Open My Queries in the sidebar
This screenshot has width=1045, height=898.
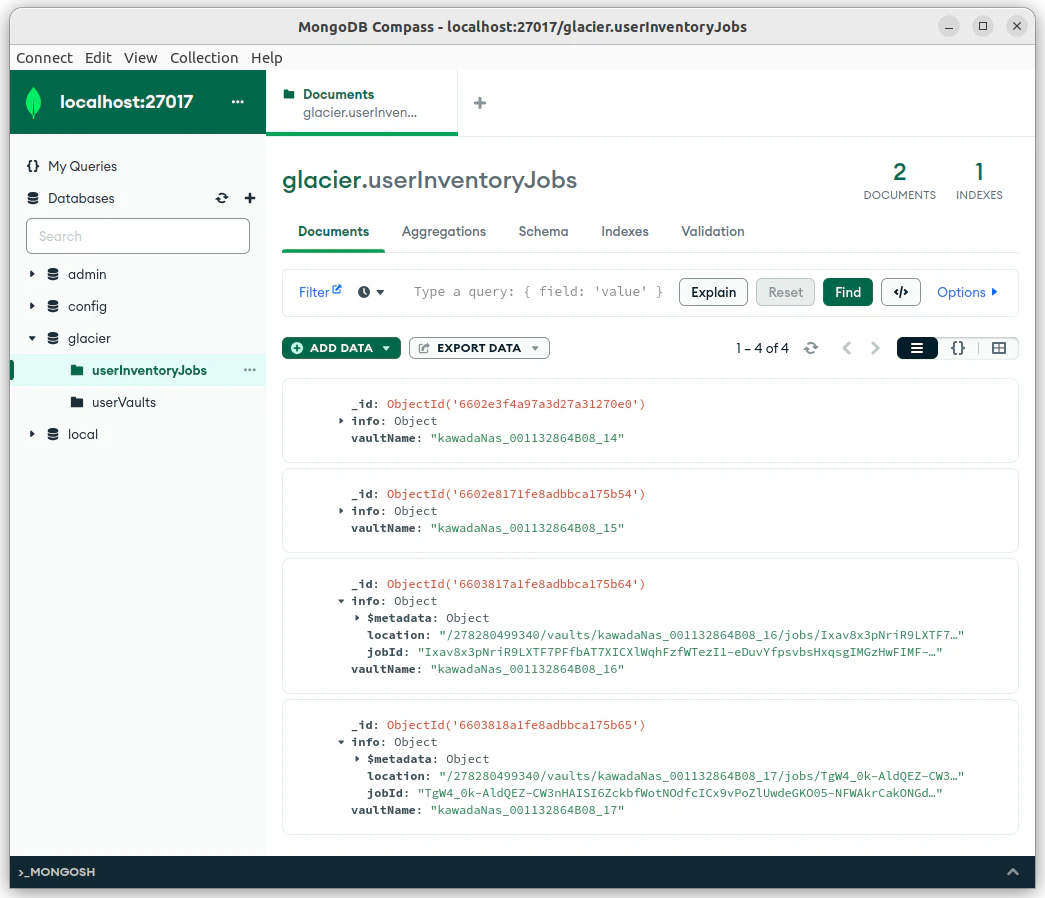coord(82,166)
